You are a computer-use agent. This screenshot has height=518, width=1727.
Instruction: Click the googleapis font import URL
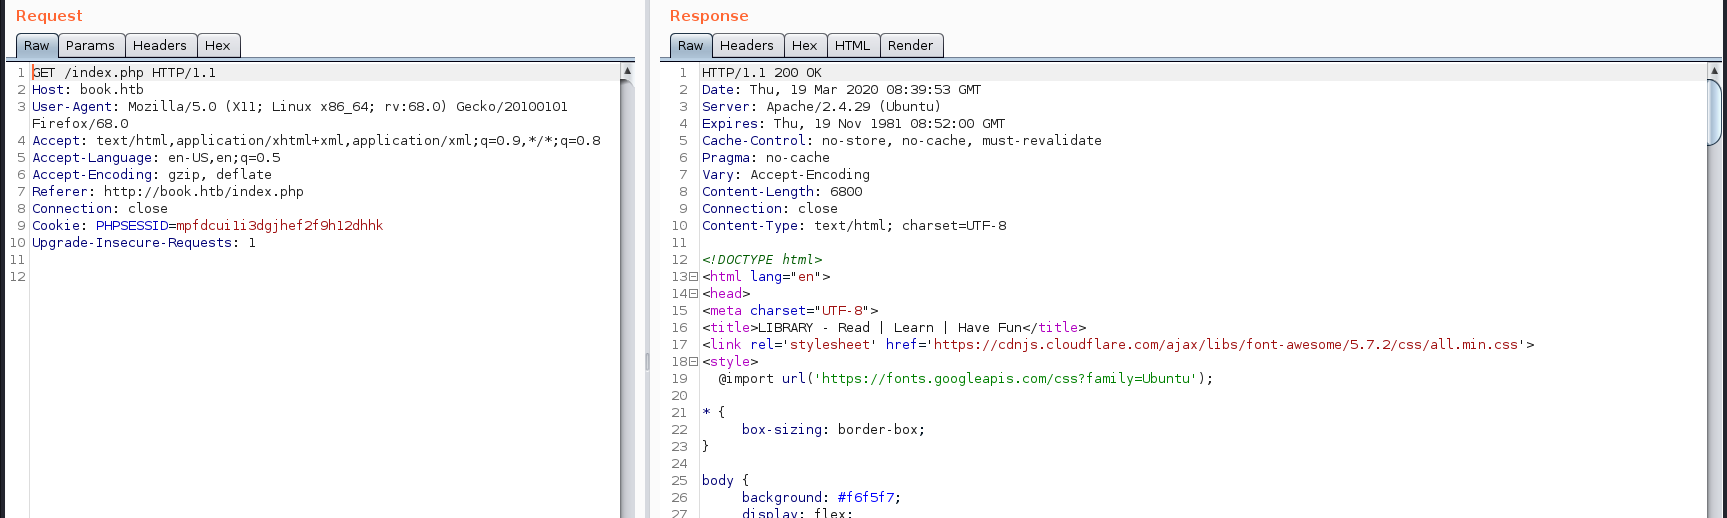point(1006,379)
